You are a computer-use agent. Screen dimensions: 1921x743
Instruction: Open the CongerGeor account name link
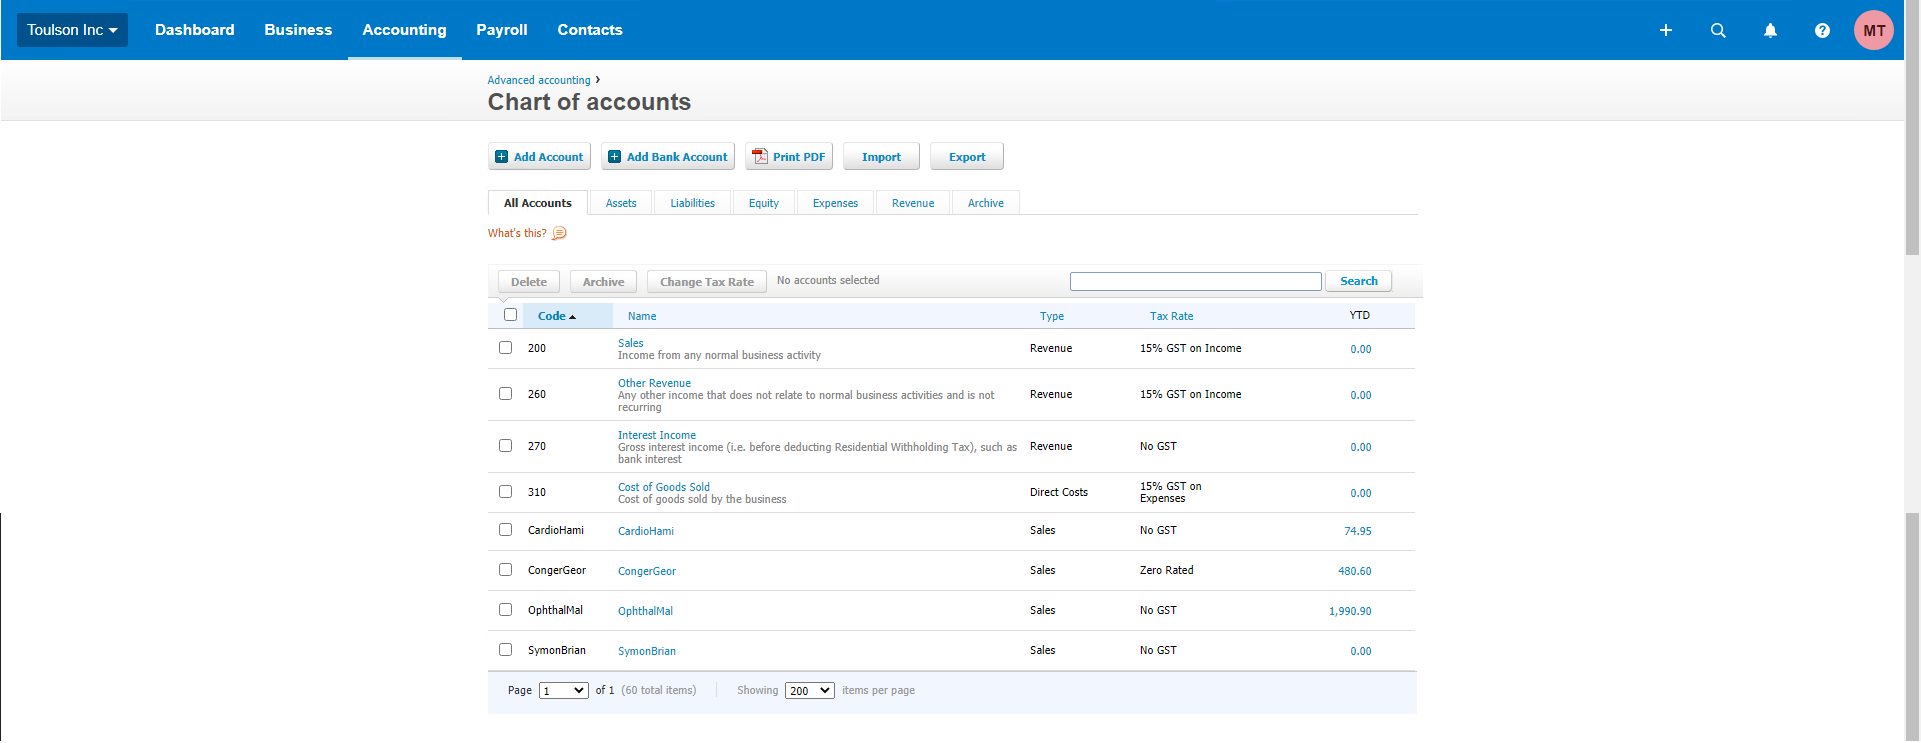coord(647,571)
